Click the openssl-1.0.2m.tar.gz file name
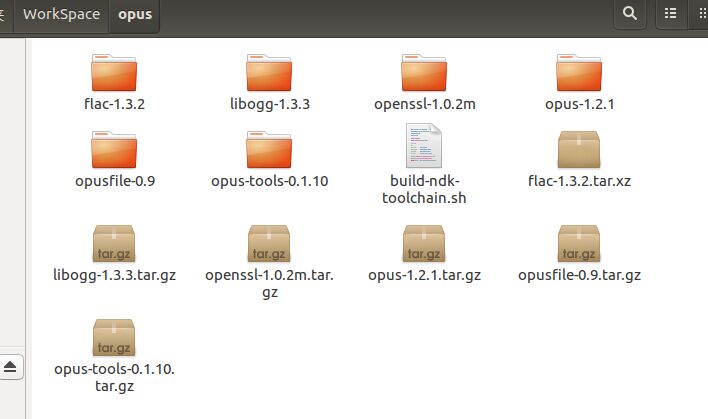This screenshot has height=419, width=708. (270, 284)
